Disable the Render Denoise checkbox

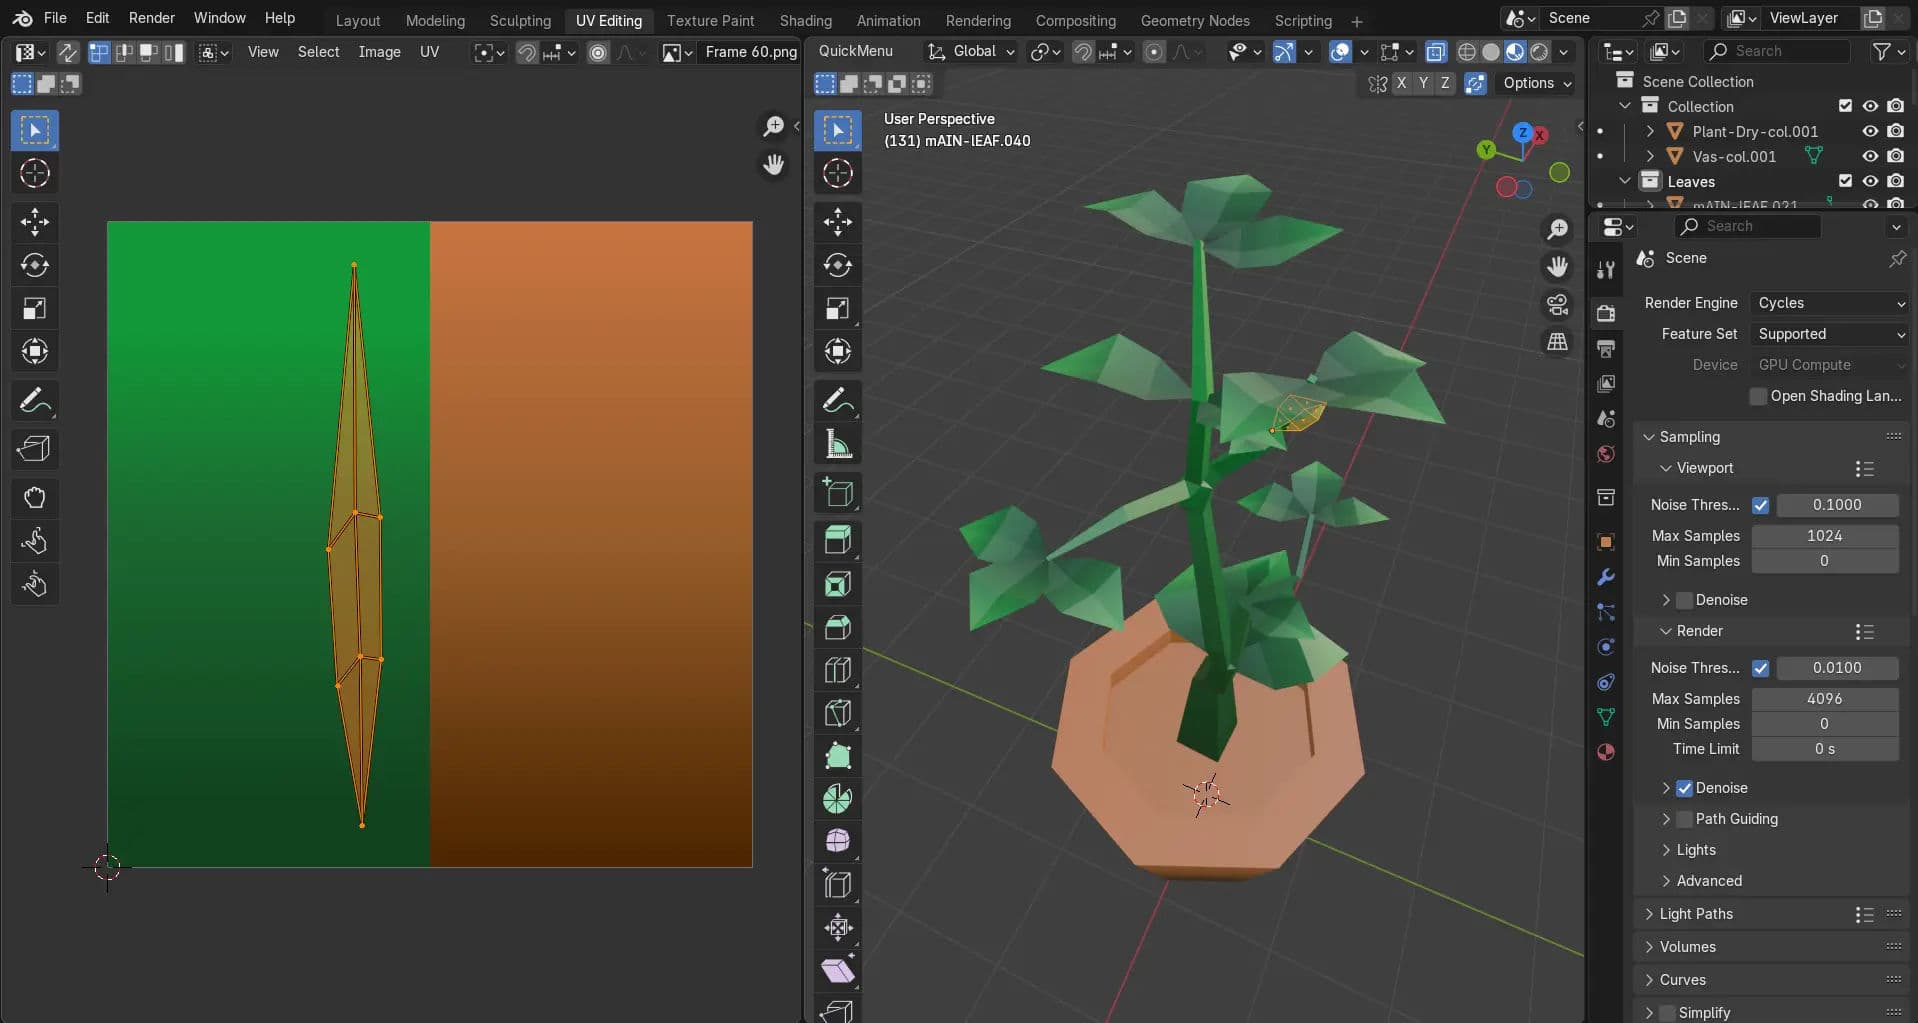coord(1685,788)
